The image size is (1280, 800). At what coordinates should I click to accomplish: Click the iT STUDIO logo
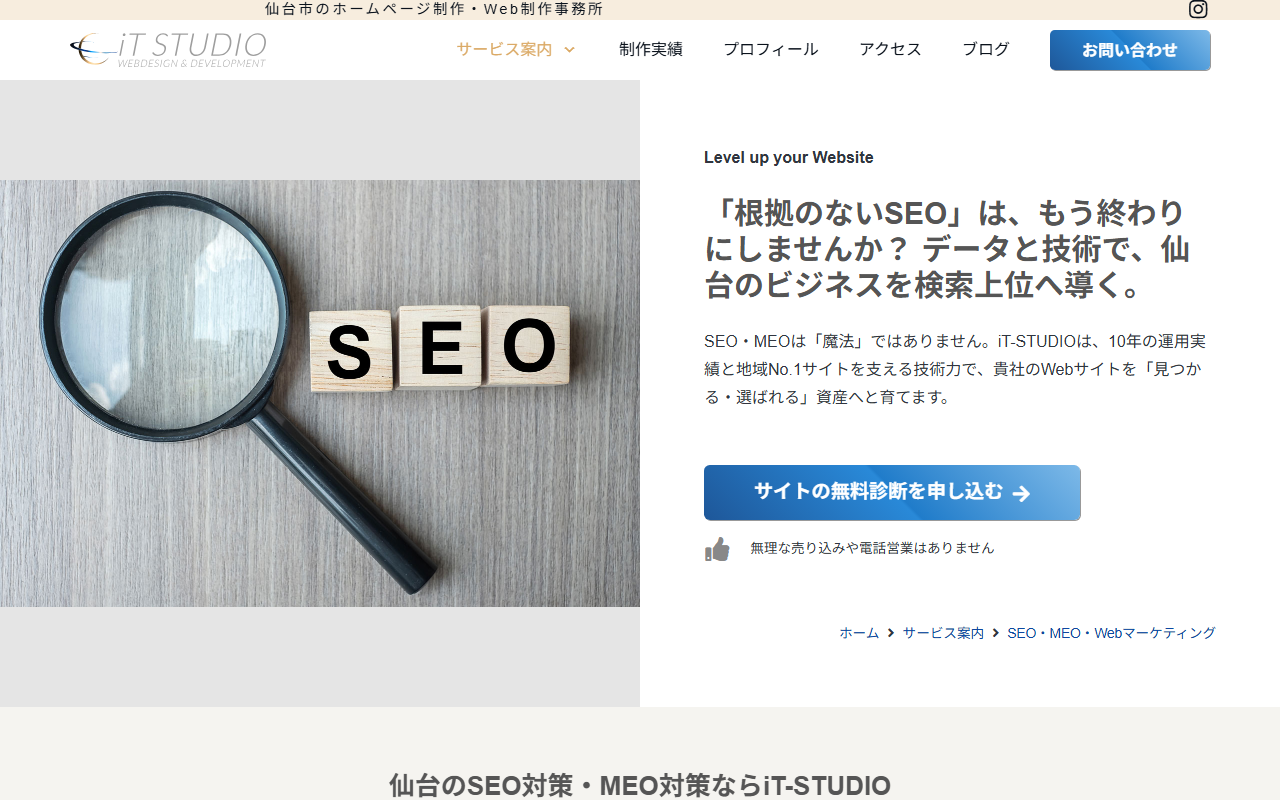point(168,49)
